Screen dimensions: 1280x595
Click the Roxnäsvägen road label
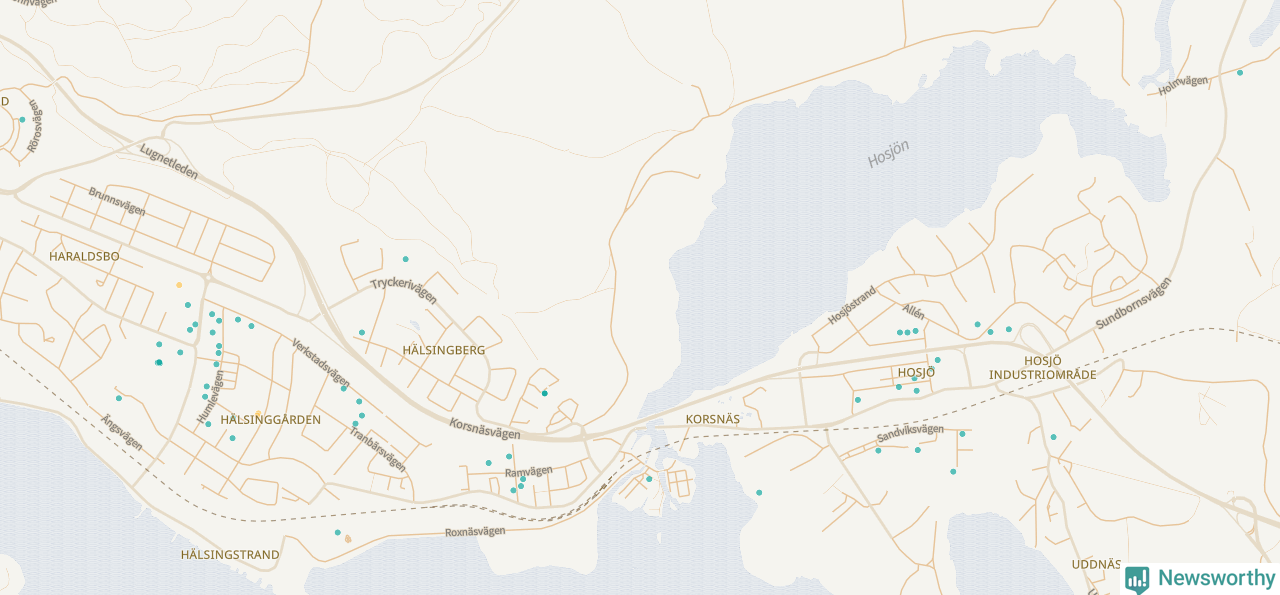[x=475, y=532]
